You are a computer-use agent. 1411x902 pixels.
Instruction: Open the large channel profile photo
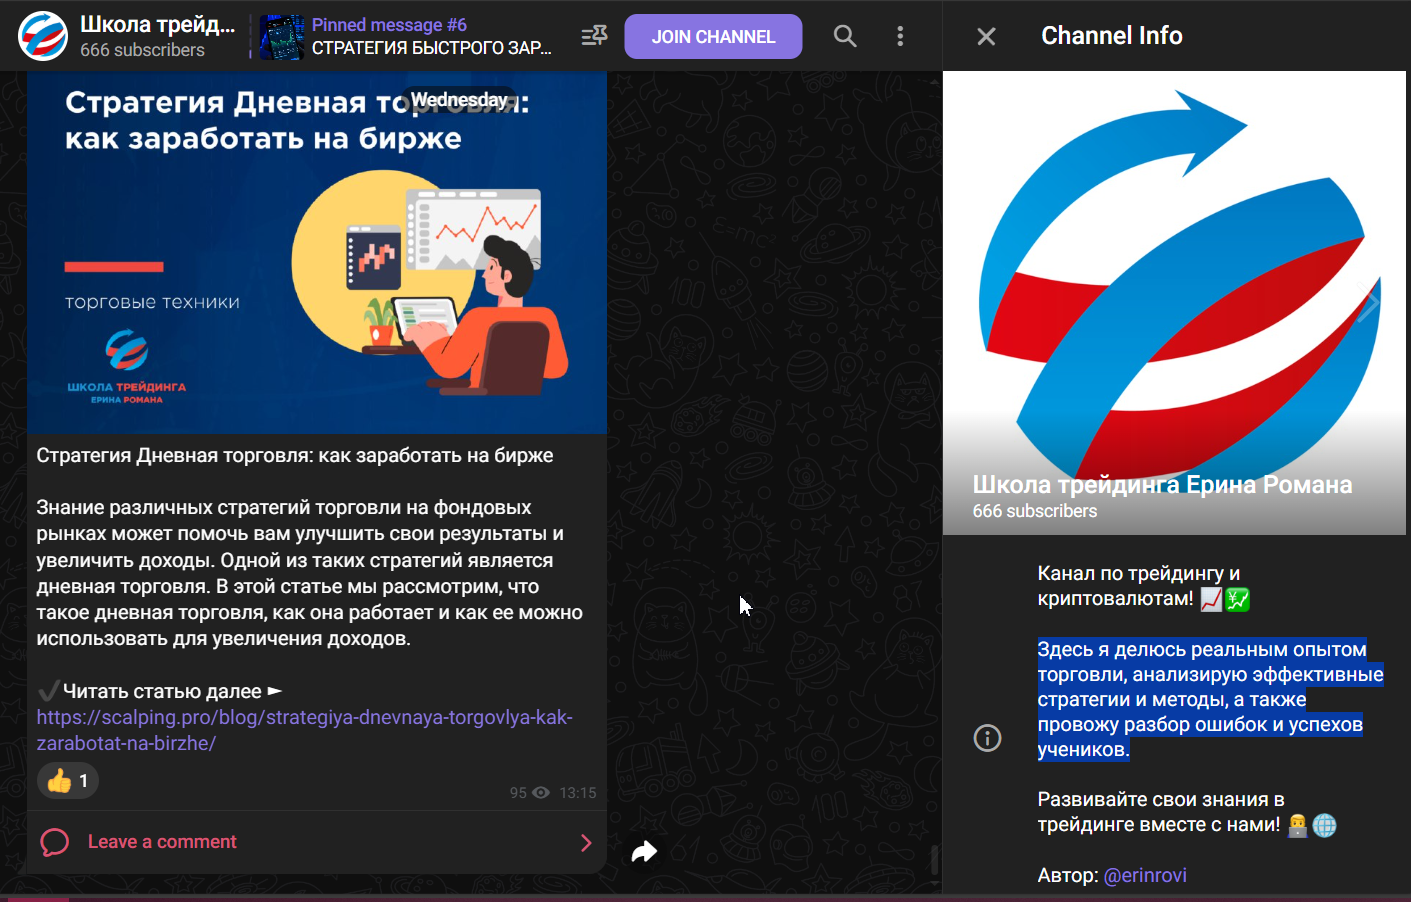pos(1174,302)
